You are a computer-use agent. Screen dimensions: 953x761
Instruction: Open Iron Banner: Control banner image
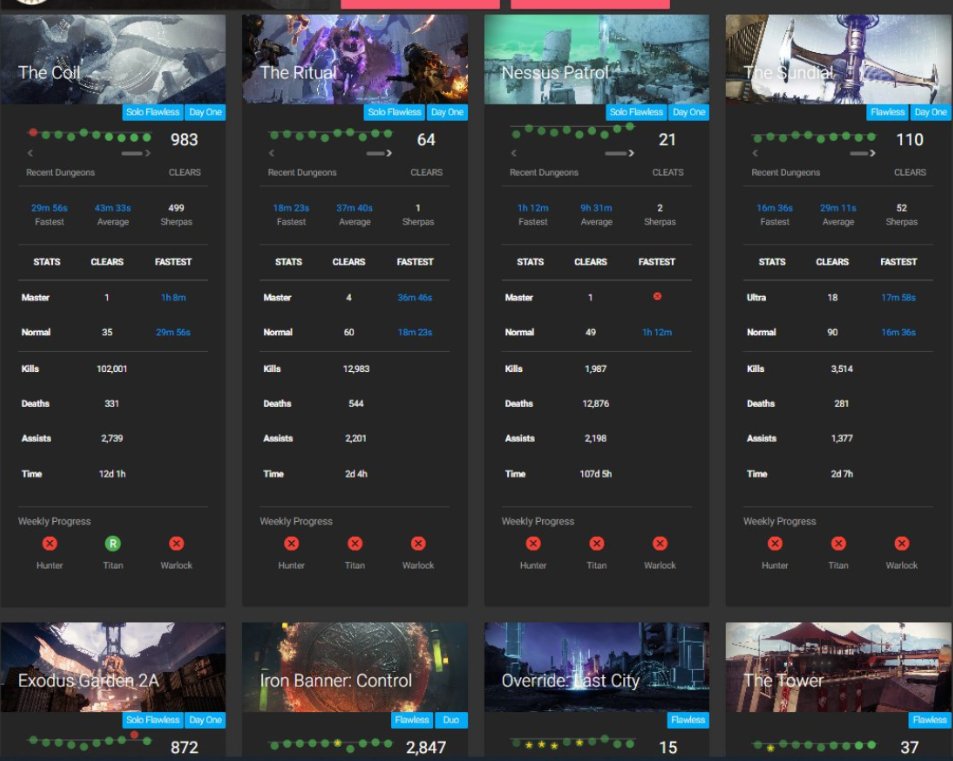point(355,667)
